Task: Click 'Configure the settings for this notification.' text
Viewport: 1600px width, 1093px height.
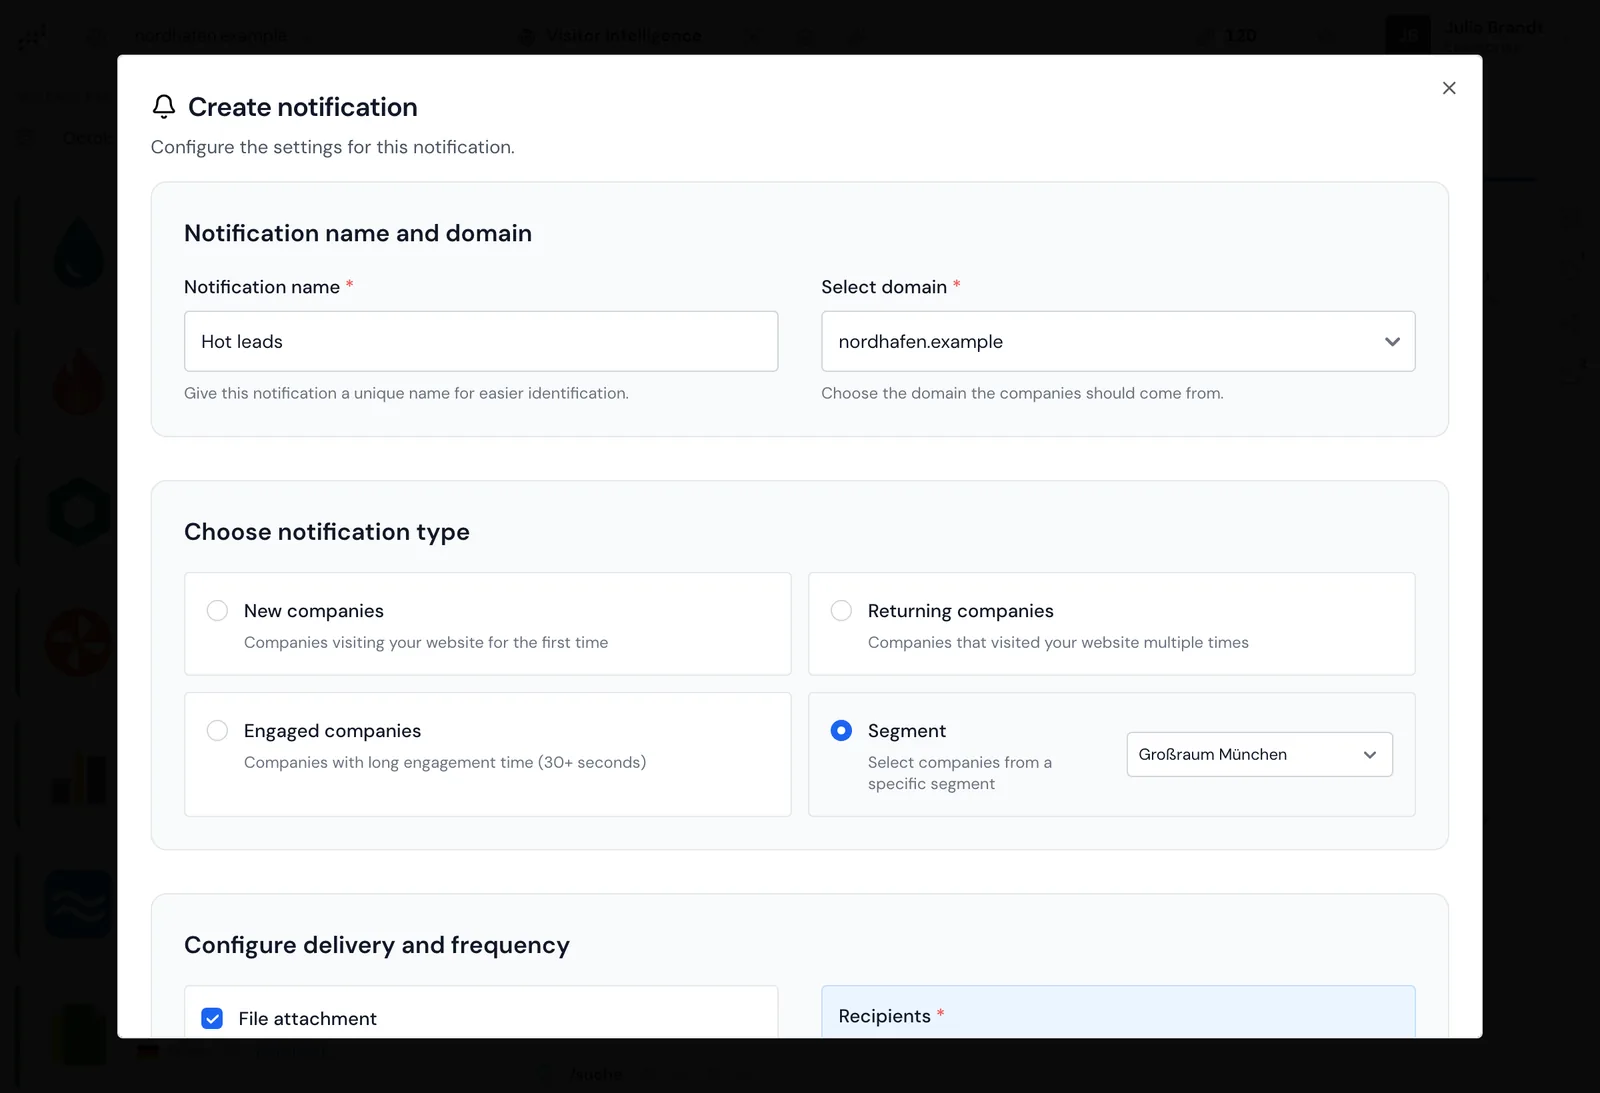Action: pyautogui.click(x=333, y=147)
